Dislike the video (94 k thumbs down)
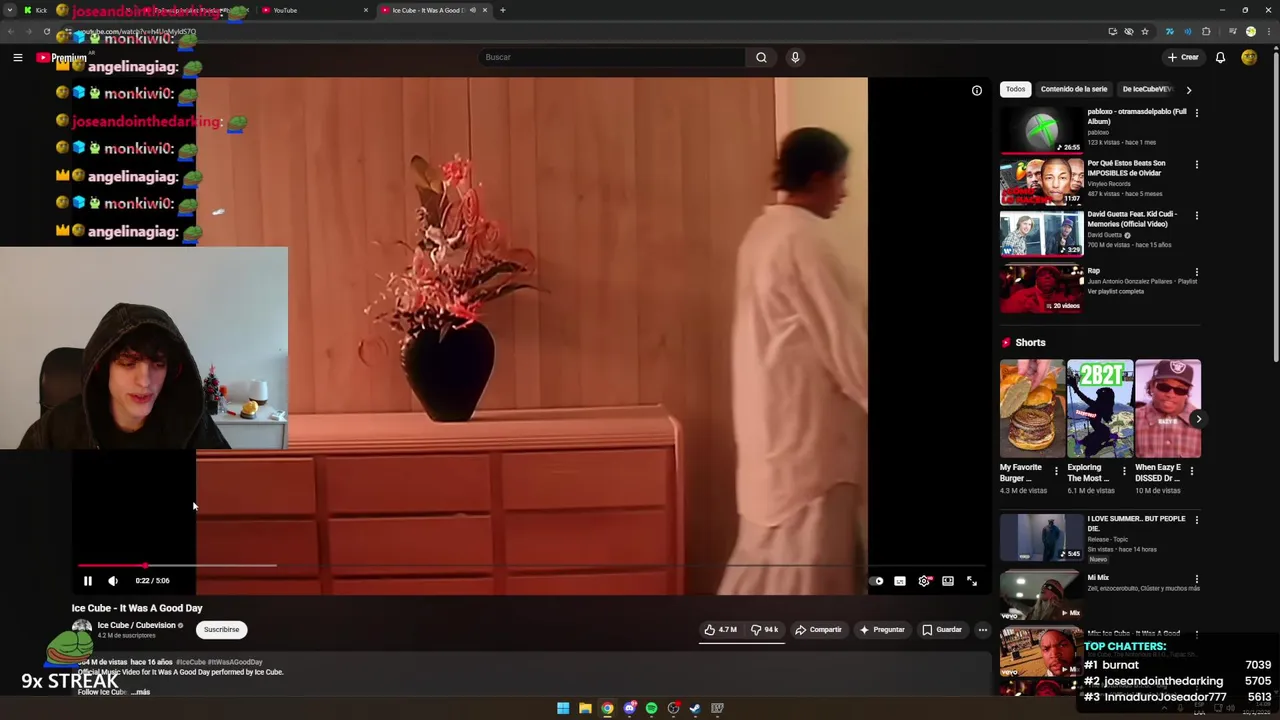This screenshot has width=1280, height=720. [x=765, y=630]
